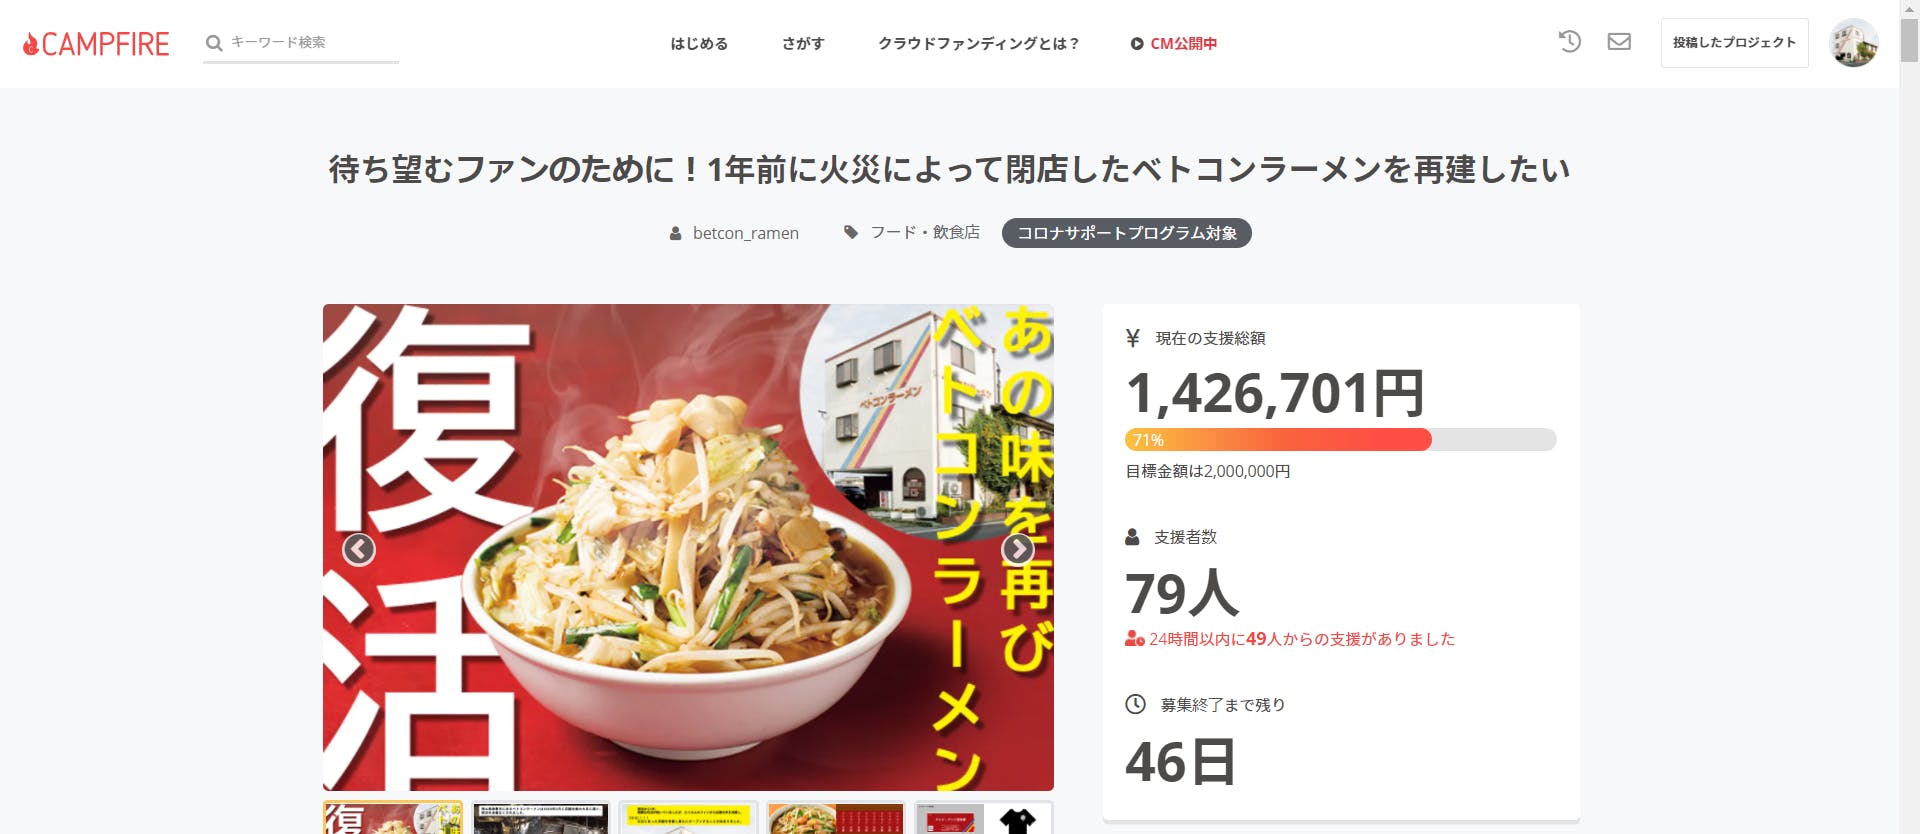Open the さがす menu item
The width and height of the screenshot is (1920, 834).
pyautogui.click(x=803, y=43)
